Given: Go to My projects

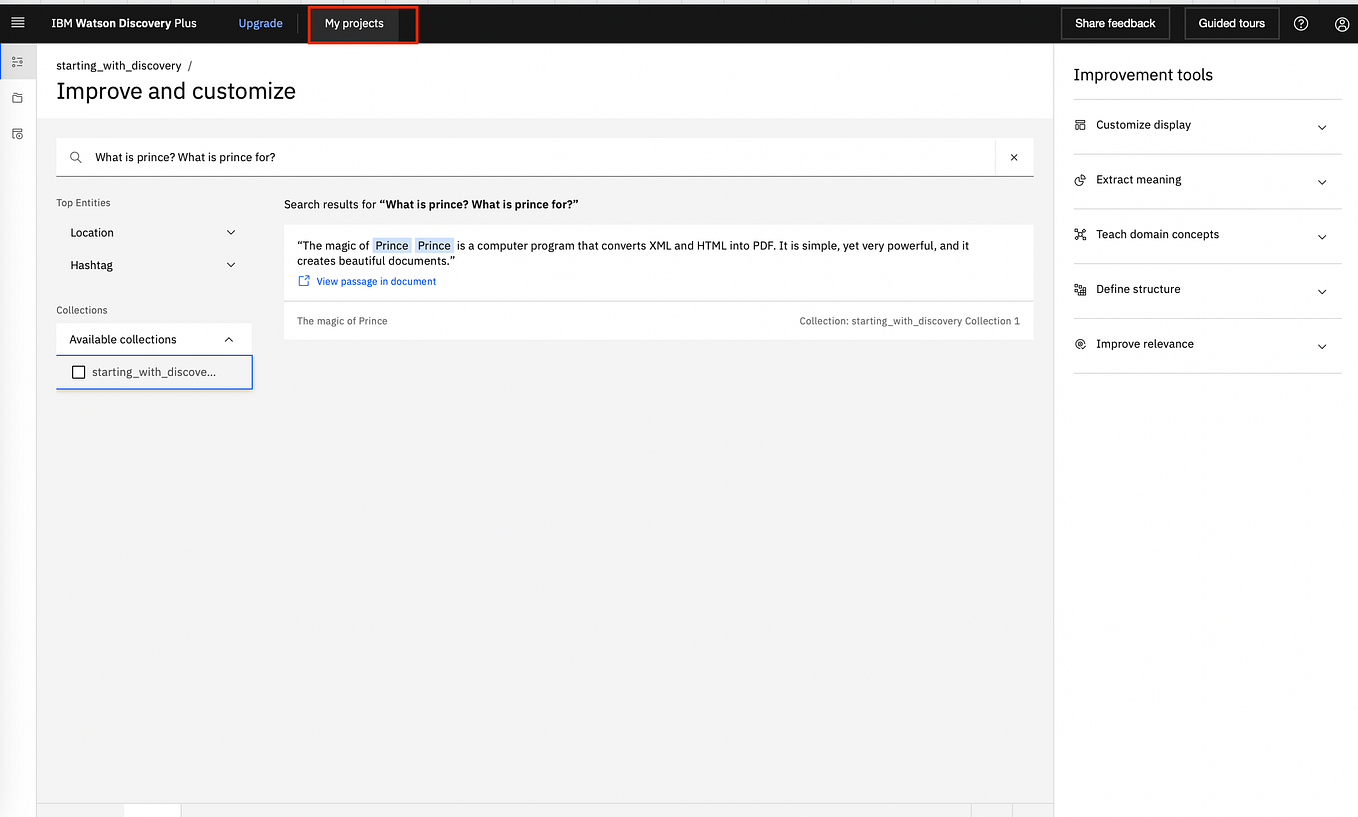Looking at the screenshot, I should click(354, 24).
